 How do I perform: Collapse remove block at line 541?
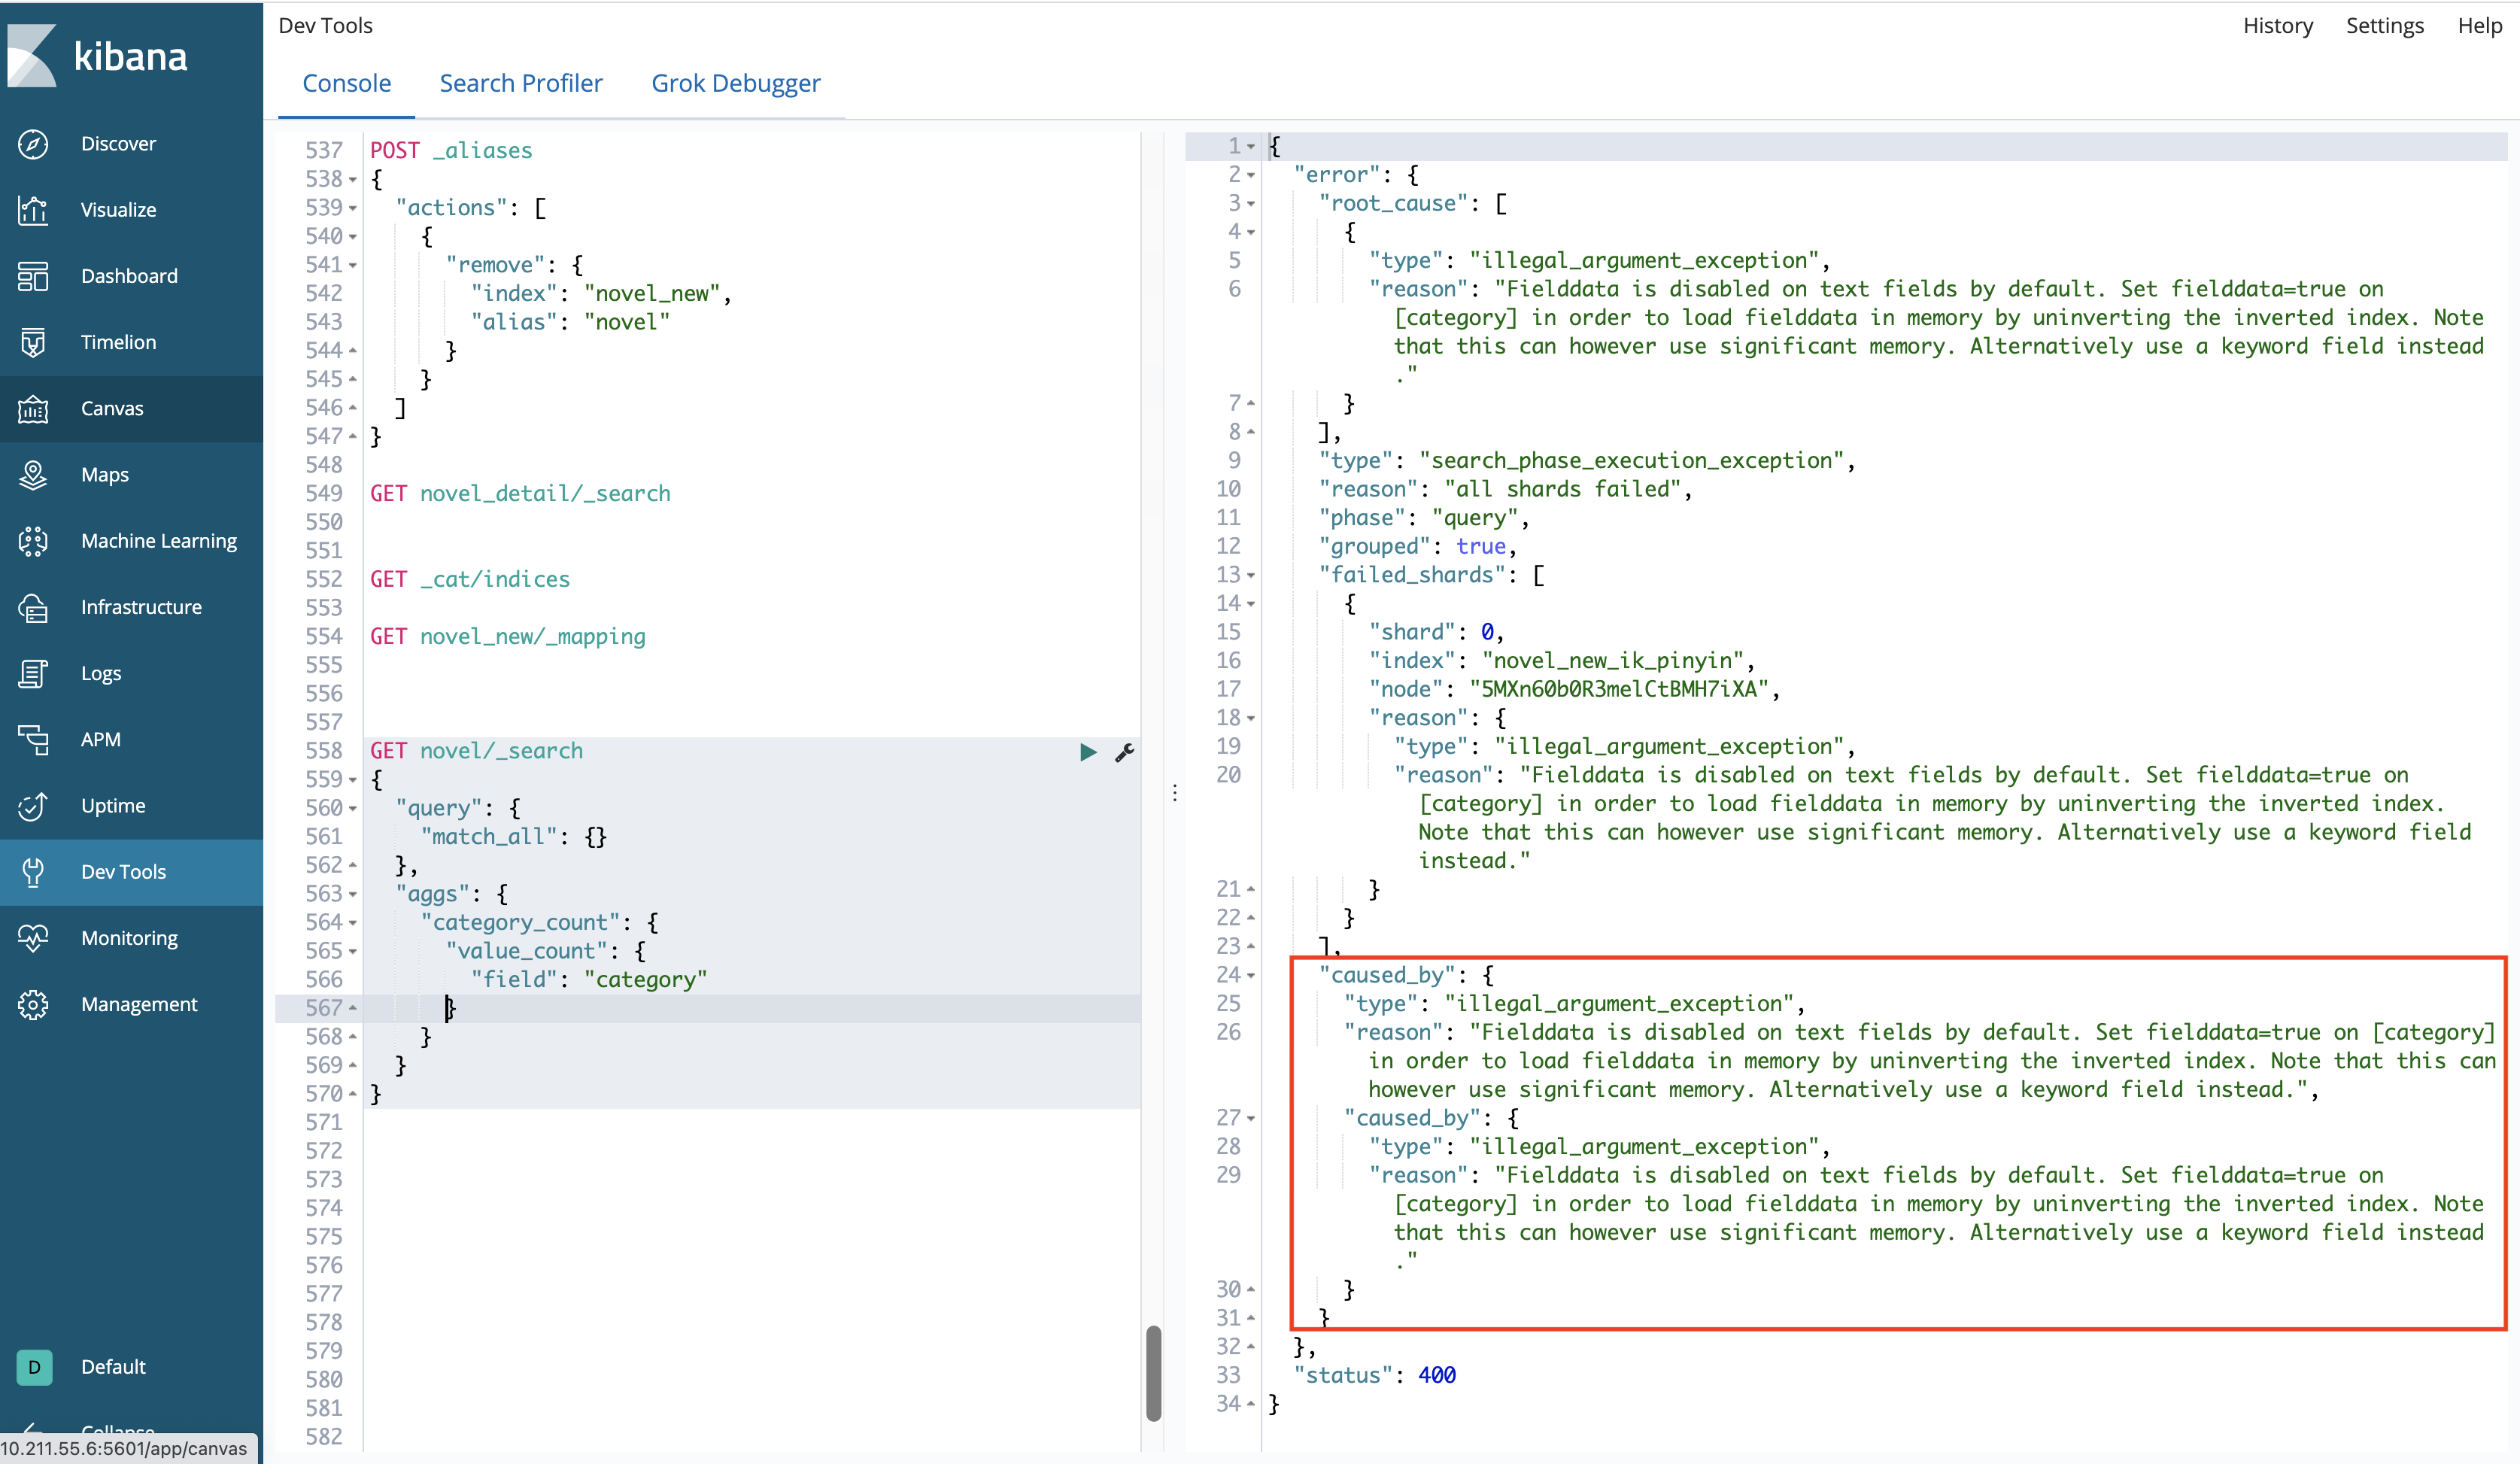coord(352,266)
